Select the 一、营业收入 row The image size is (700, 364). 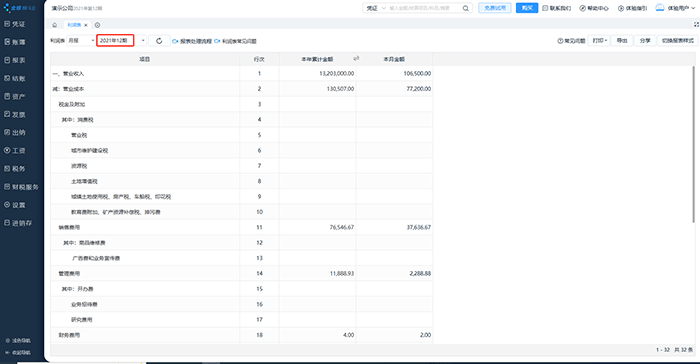tap(242, 73)
